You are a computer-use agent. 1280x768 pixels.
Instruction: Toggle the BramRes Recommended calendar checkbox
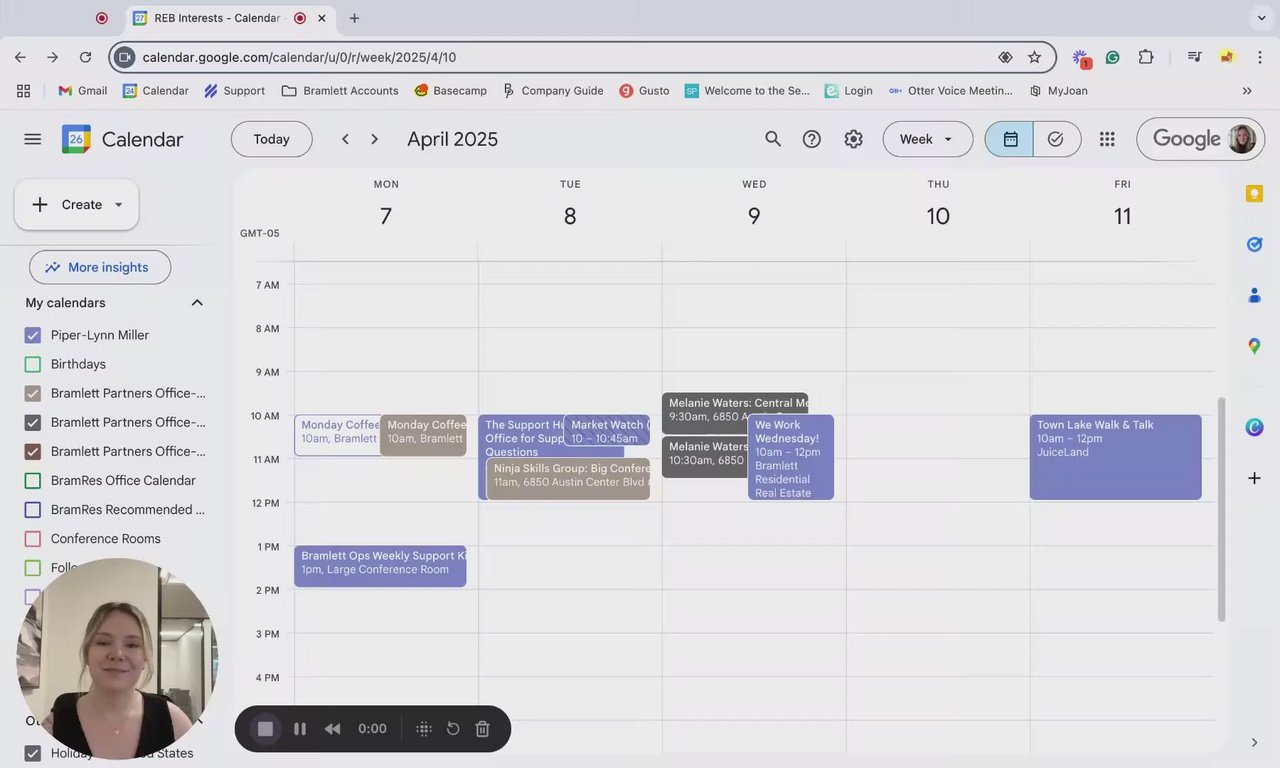(33, 509)
